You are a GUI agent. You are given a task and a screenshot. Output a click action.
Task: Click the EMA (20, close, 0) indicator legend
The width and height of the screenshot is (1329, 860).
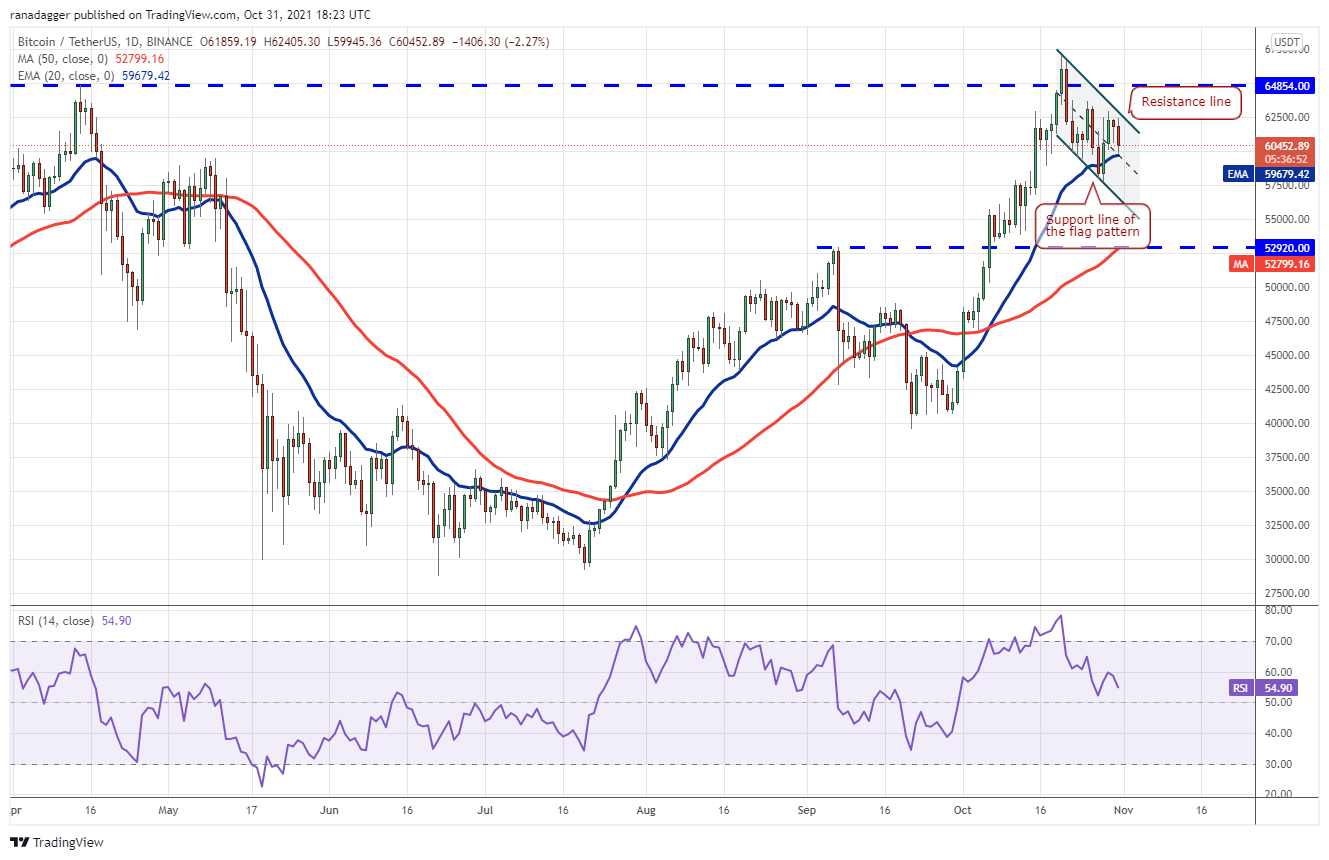point(63,75)
